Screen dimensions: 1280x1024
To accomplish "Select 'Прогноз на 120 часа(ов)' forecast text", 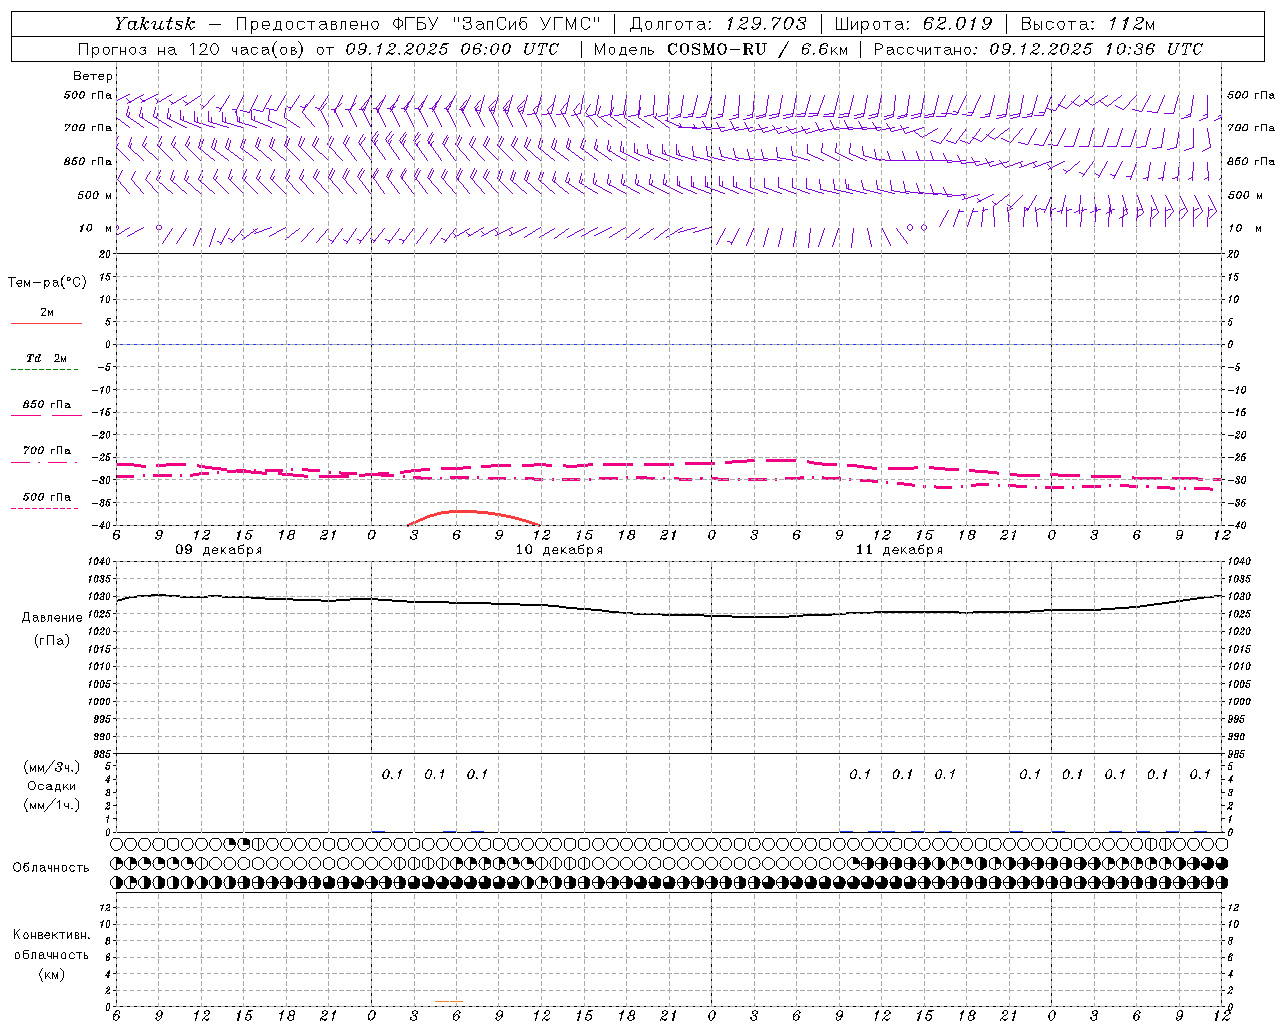I will point(193,49).
